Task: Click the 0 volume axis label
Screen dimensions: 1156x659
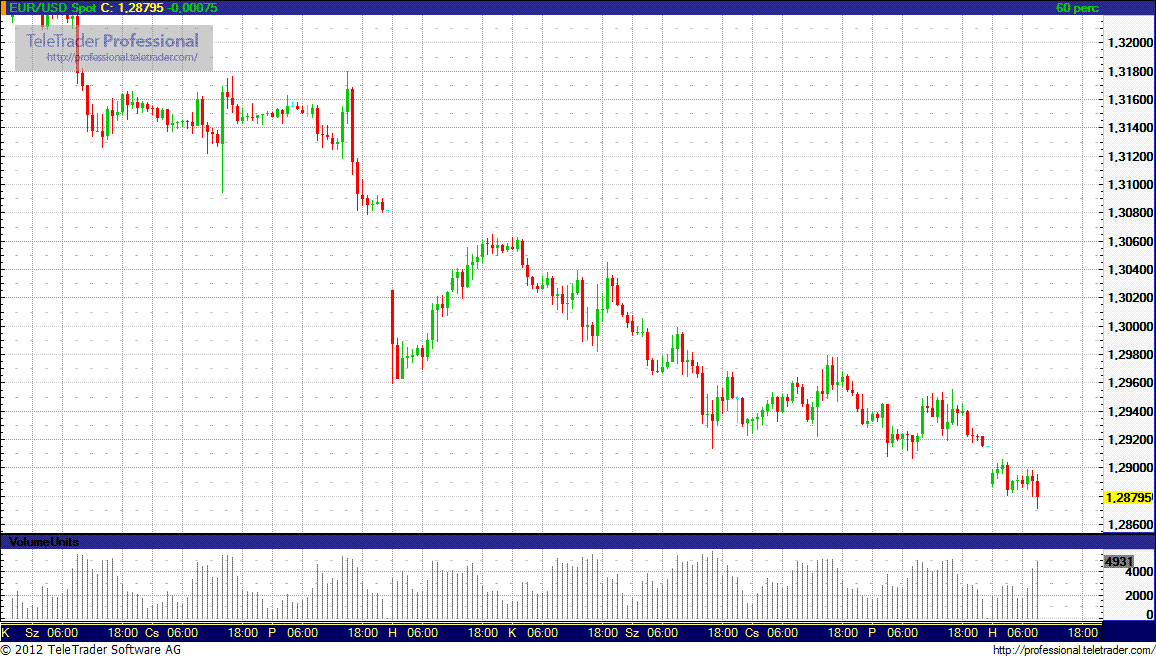Action: click(x=1149, y=614)
